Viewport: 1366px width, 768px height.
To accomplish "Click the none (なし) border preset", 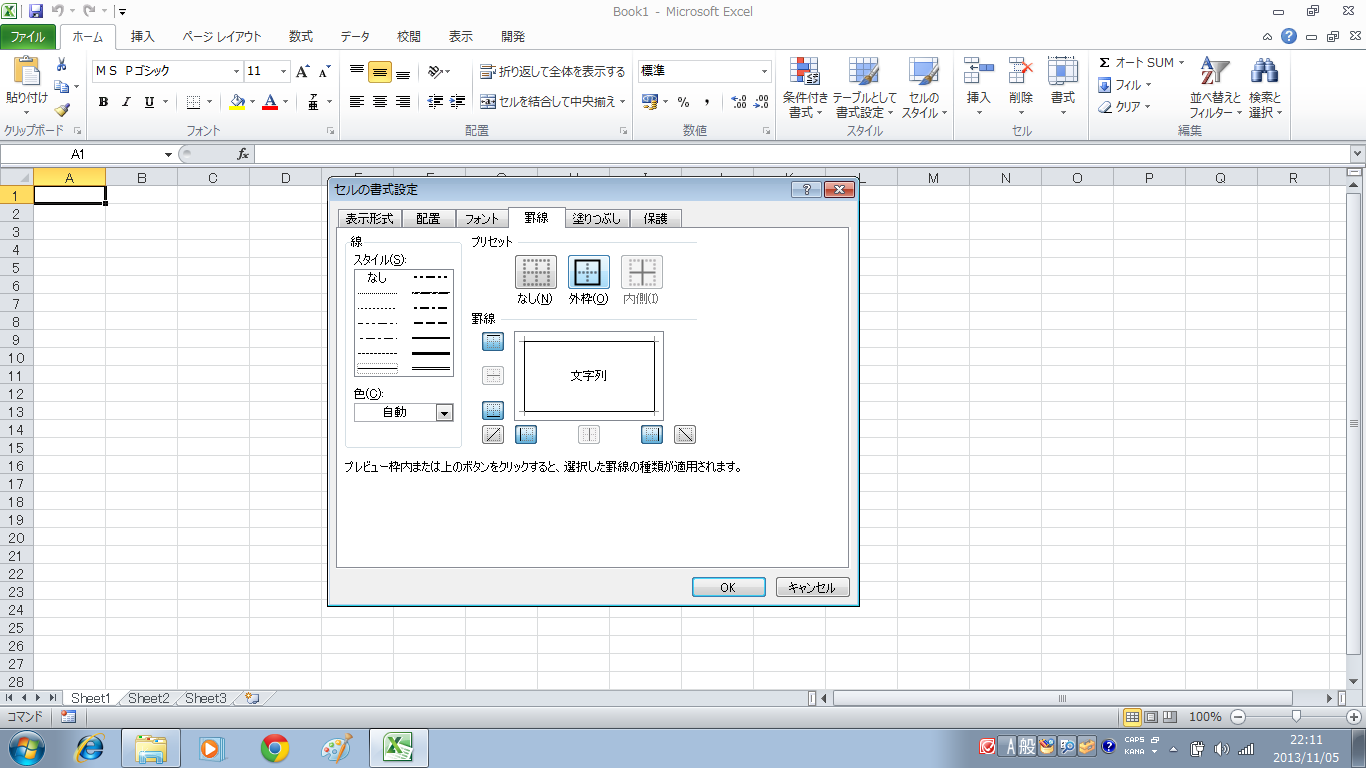I will coord(535,272).
